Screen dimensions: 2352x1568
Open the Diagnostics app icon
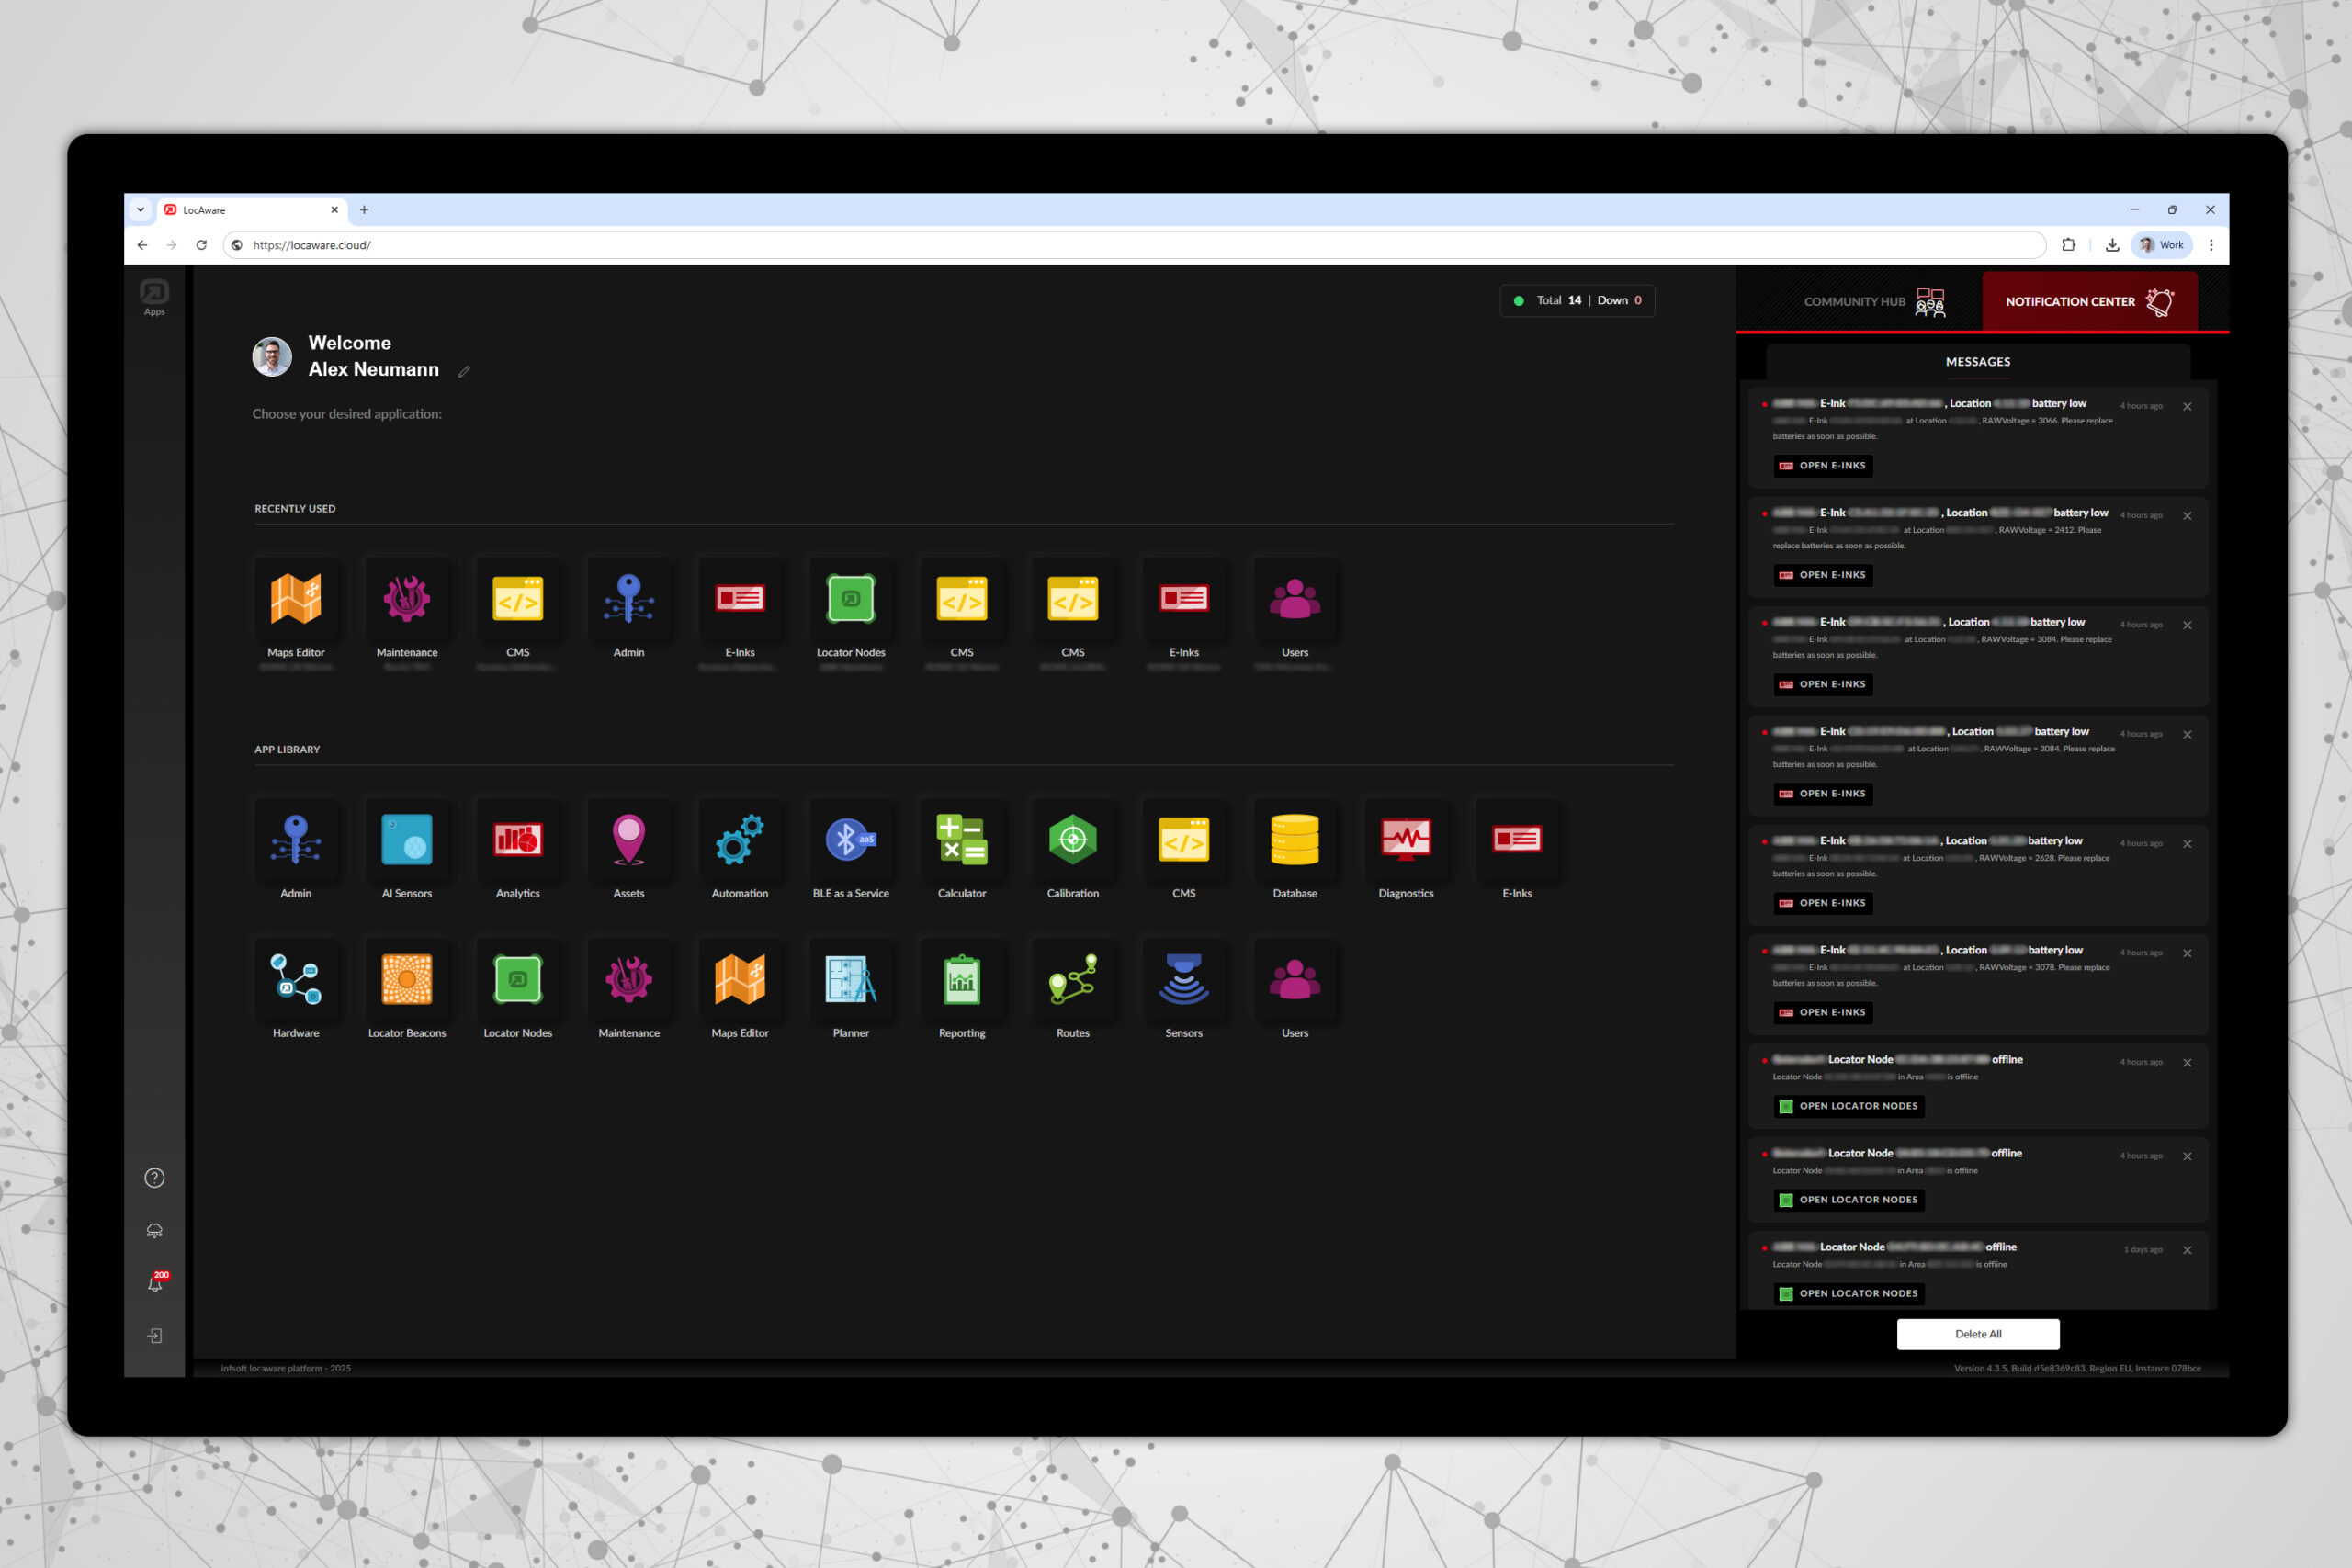coord(1405,841)
